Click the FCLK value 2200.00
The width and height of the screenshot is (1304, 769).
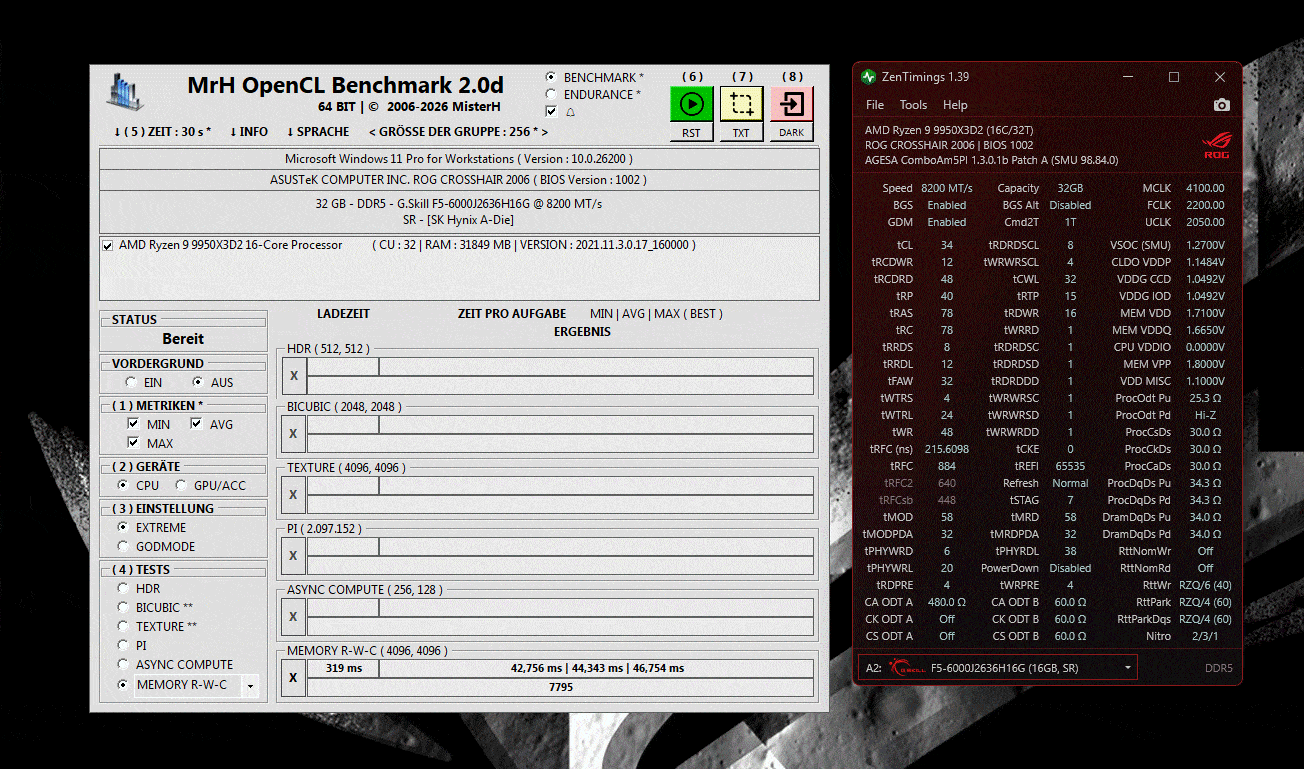point(1206,205)
